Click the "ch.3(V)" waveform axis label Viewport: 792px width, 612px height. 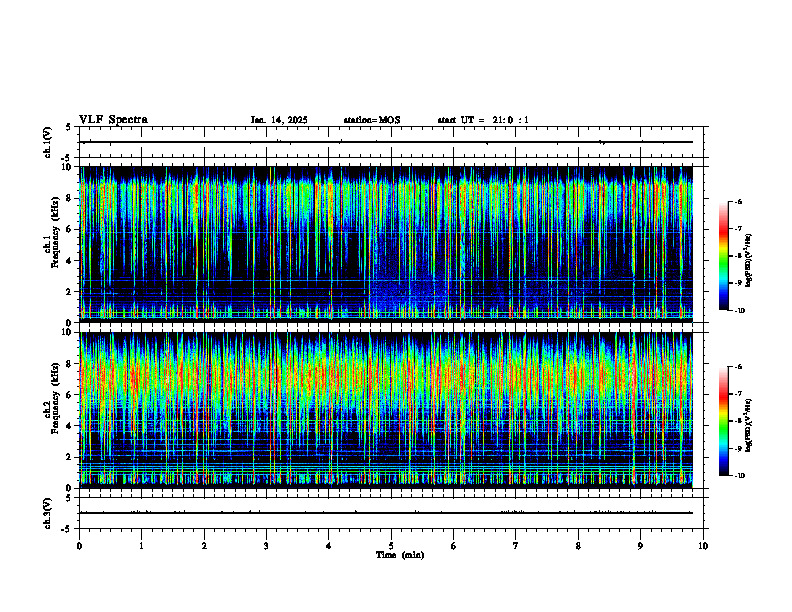48,513
